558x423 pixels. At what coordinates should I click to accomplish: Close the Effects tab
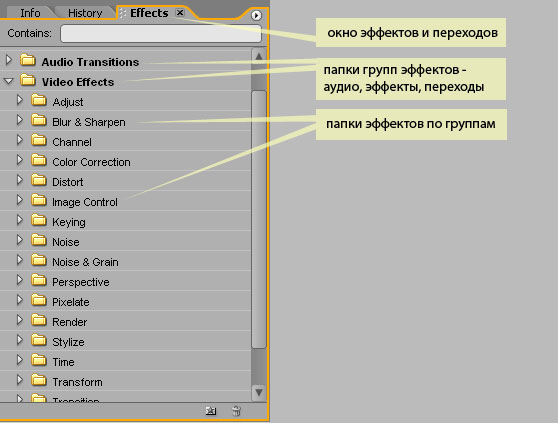pyautogui.click(x=180, y=13)
